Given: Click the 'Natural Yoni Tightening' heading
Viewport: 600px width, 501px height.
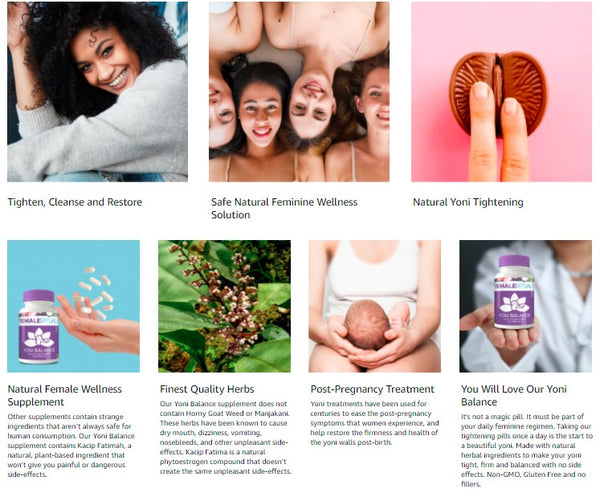Looking at the screenshot, I should (468, 202).
